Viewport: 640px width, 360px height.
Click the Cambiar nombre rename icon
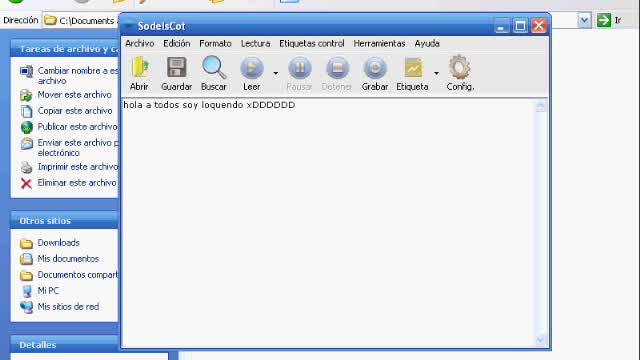[x=27, y=72]
